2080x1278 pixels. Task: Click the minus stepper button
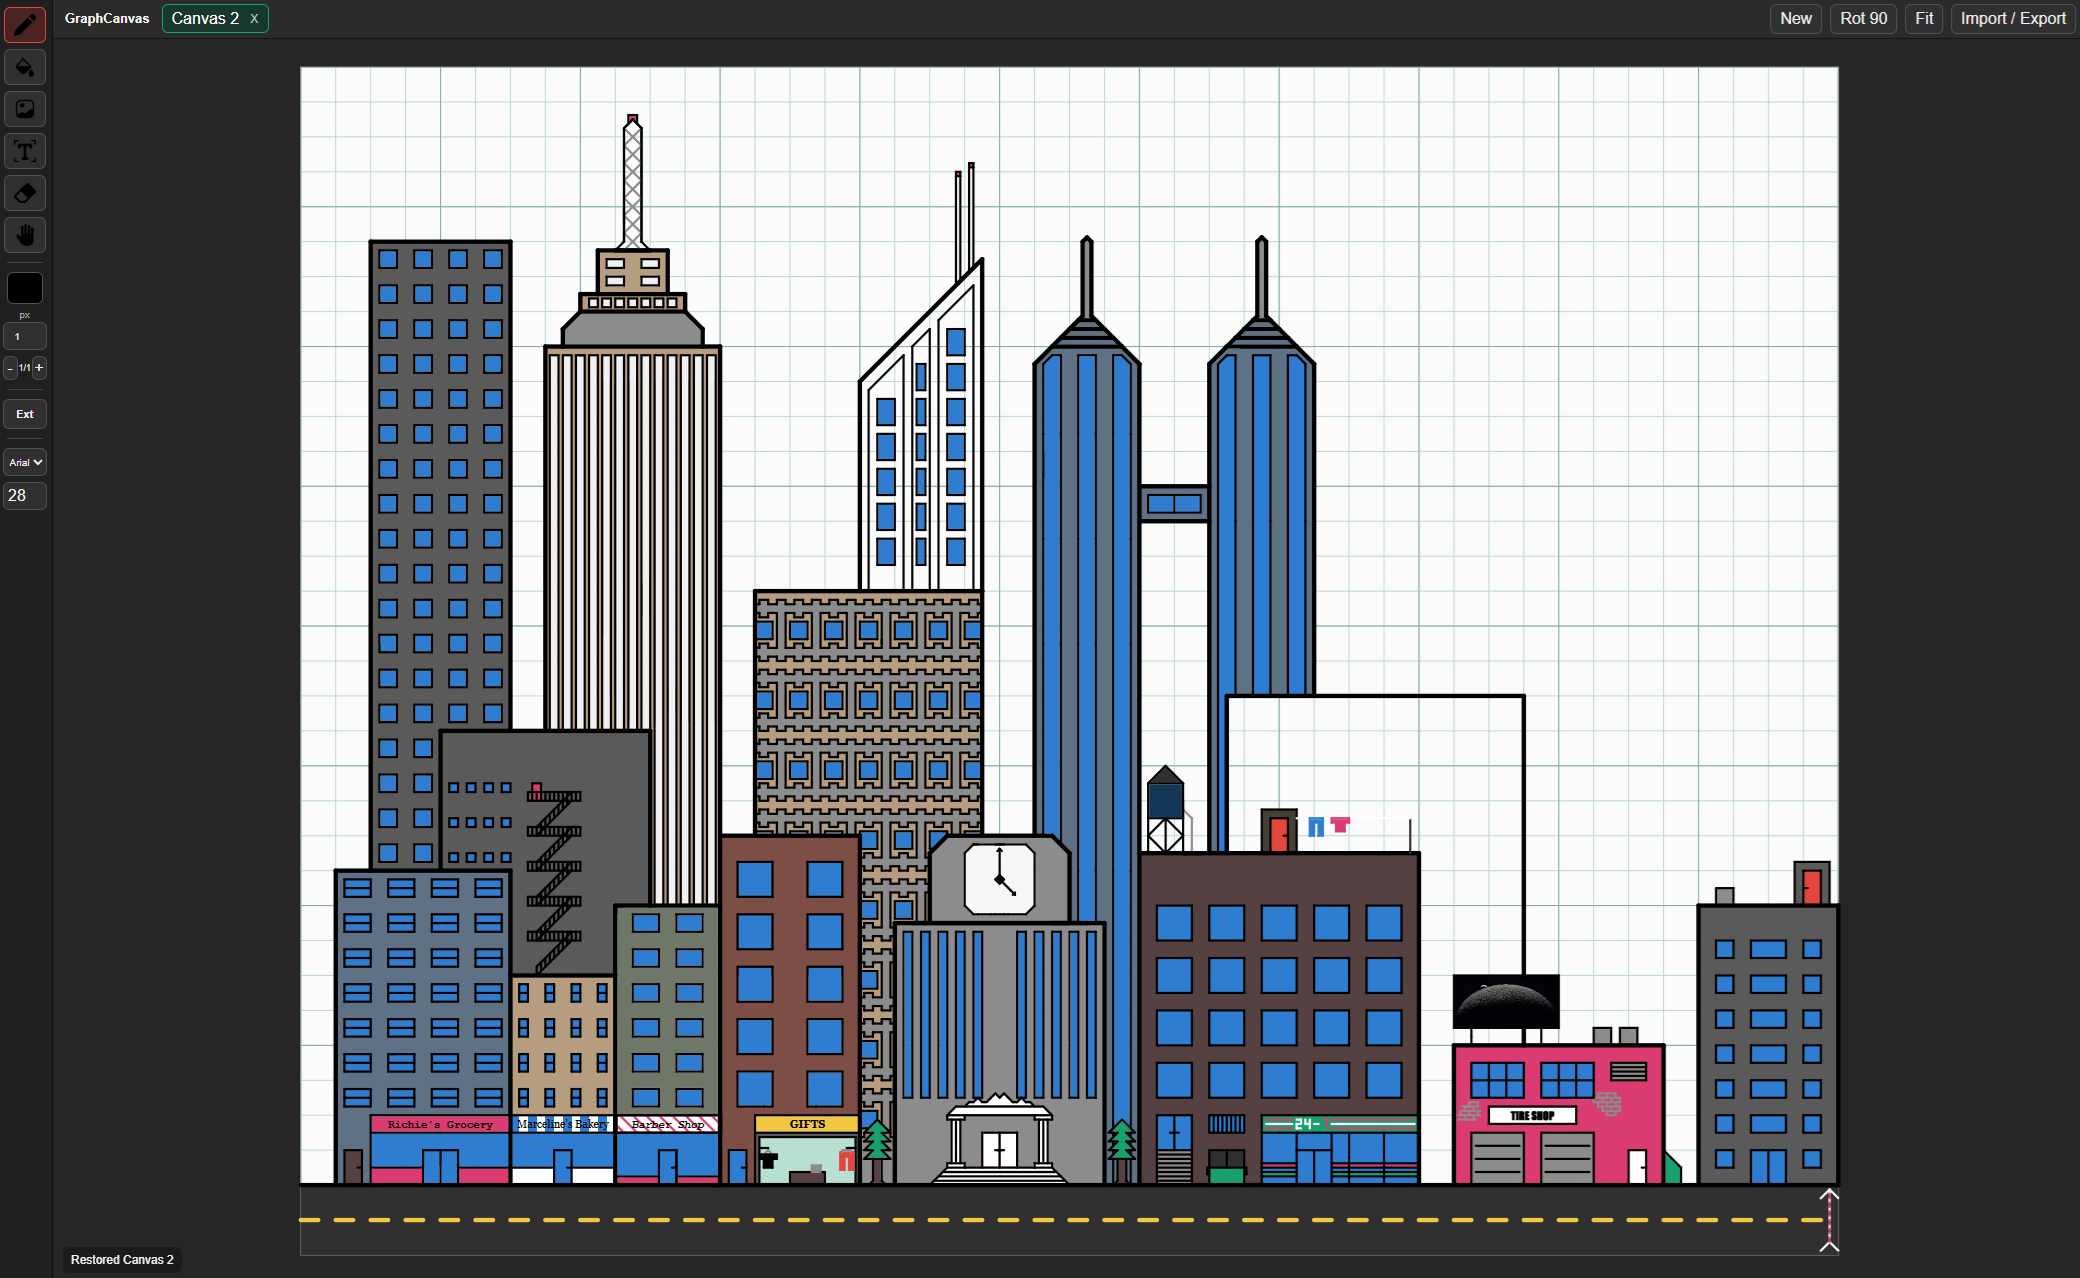(x=10, y=368)
